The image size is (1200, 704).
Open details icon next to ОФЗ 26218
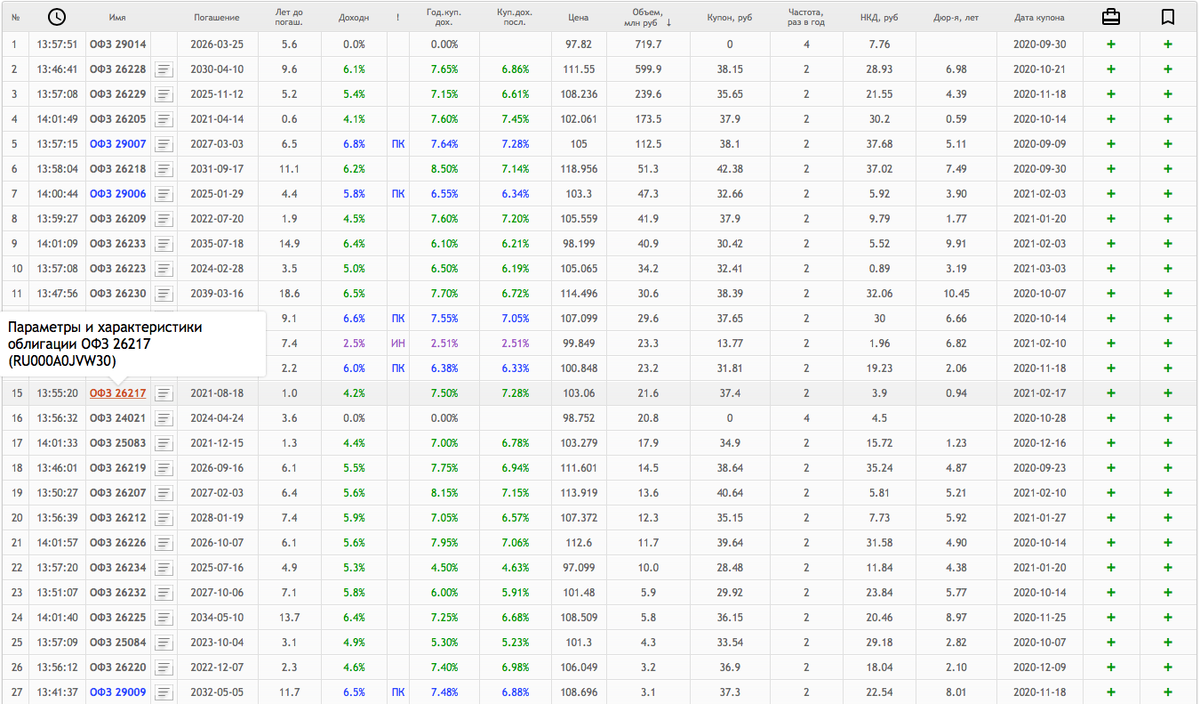point(164,169)
